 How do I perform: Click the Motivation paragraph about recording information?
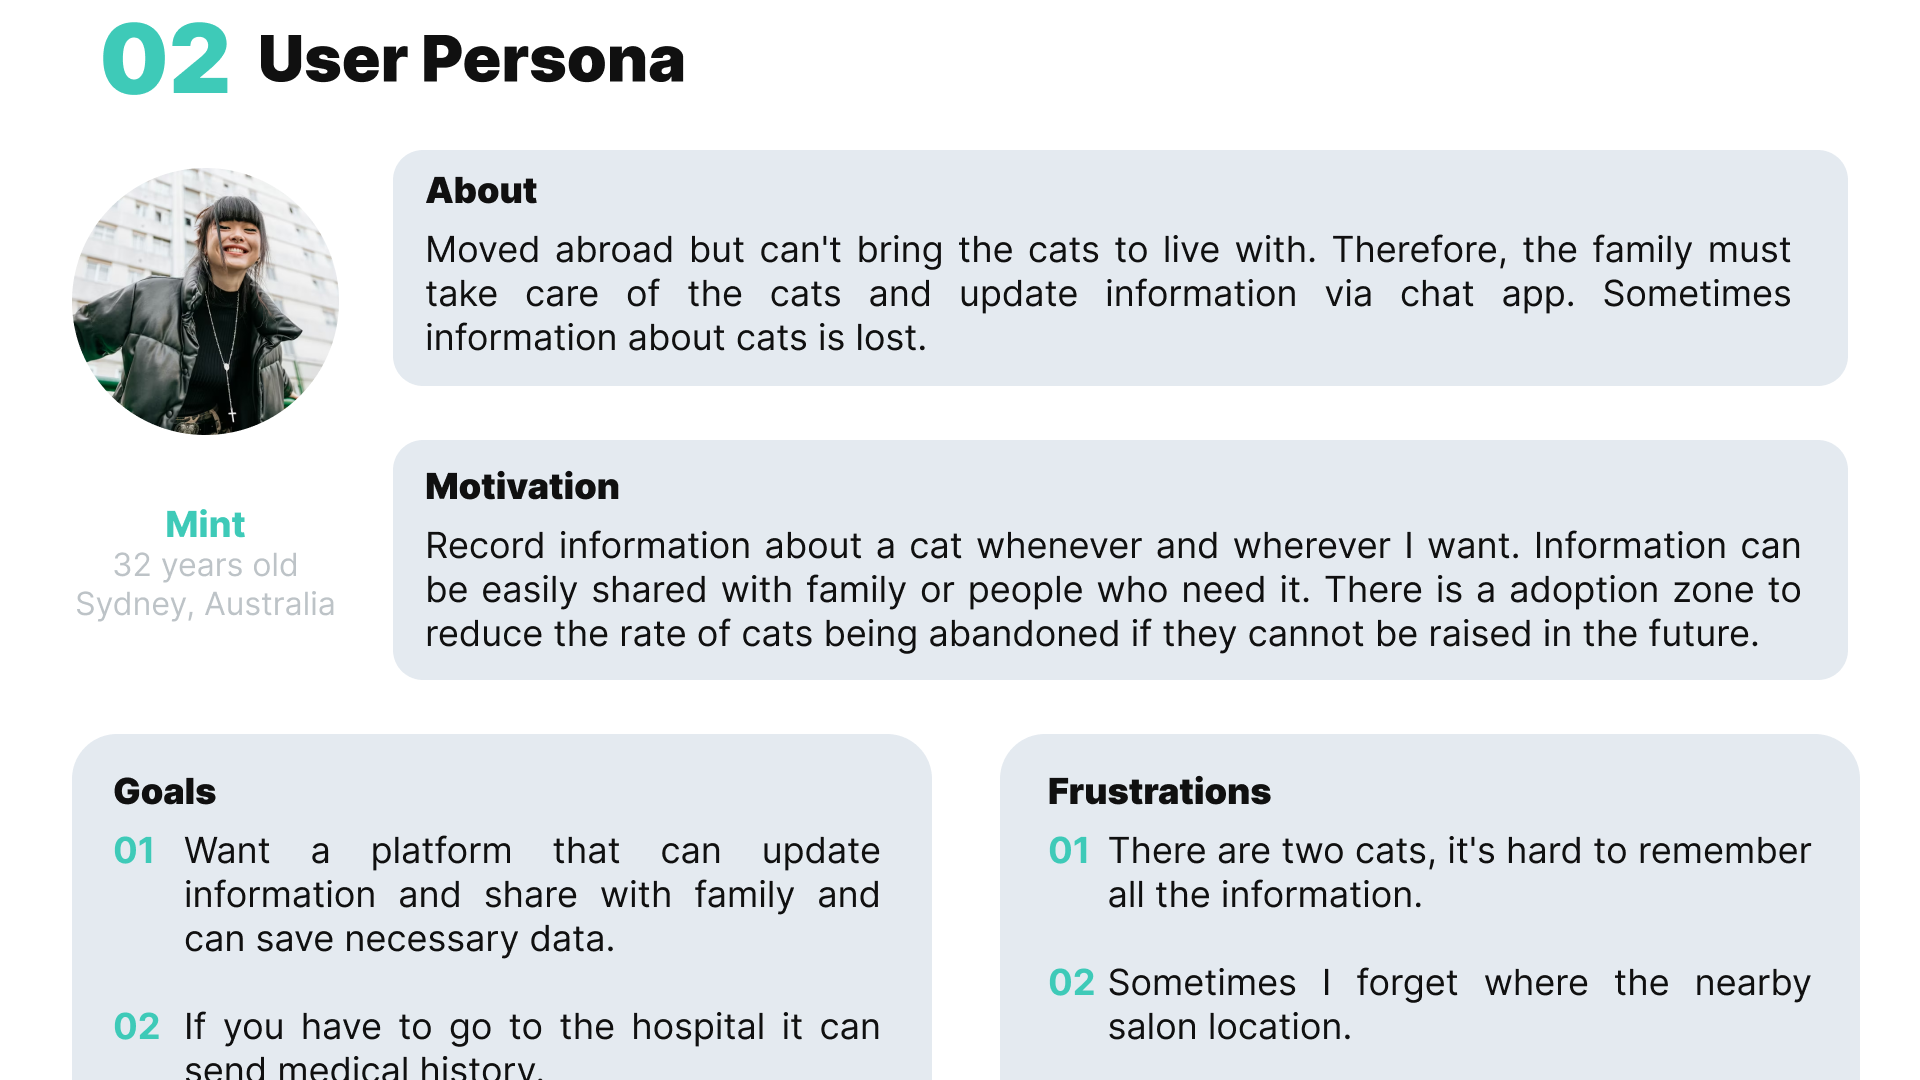click(1112, 590)
